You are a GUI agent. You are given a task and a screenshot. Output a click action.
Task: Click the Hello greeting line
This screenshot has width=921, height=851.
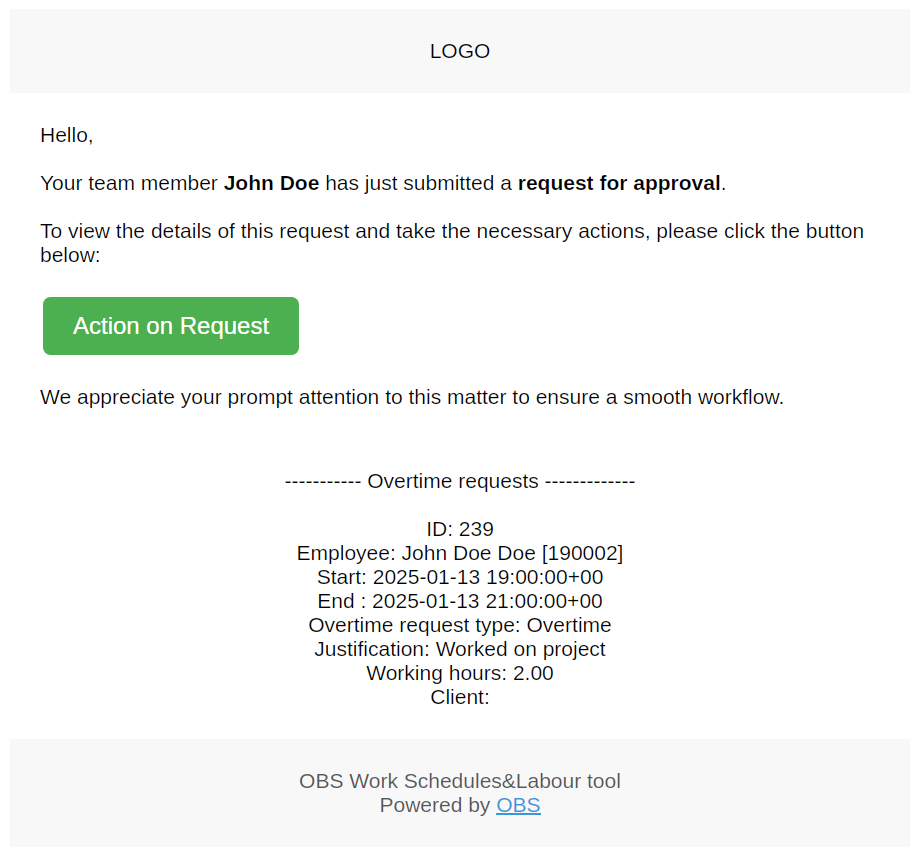[67, 135]
